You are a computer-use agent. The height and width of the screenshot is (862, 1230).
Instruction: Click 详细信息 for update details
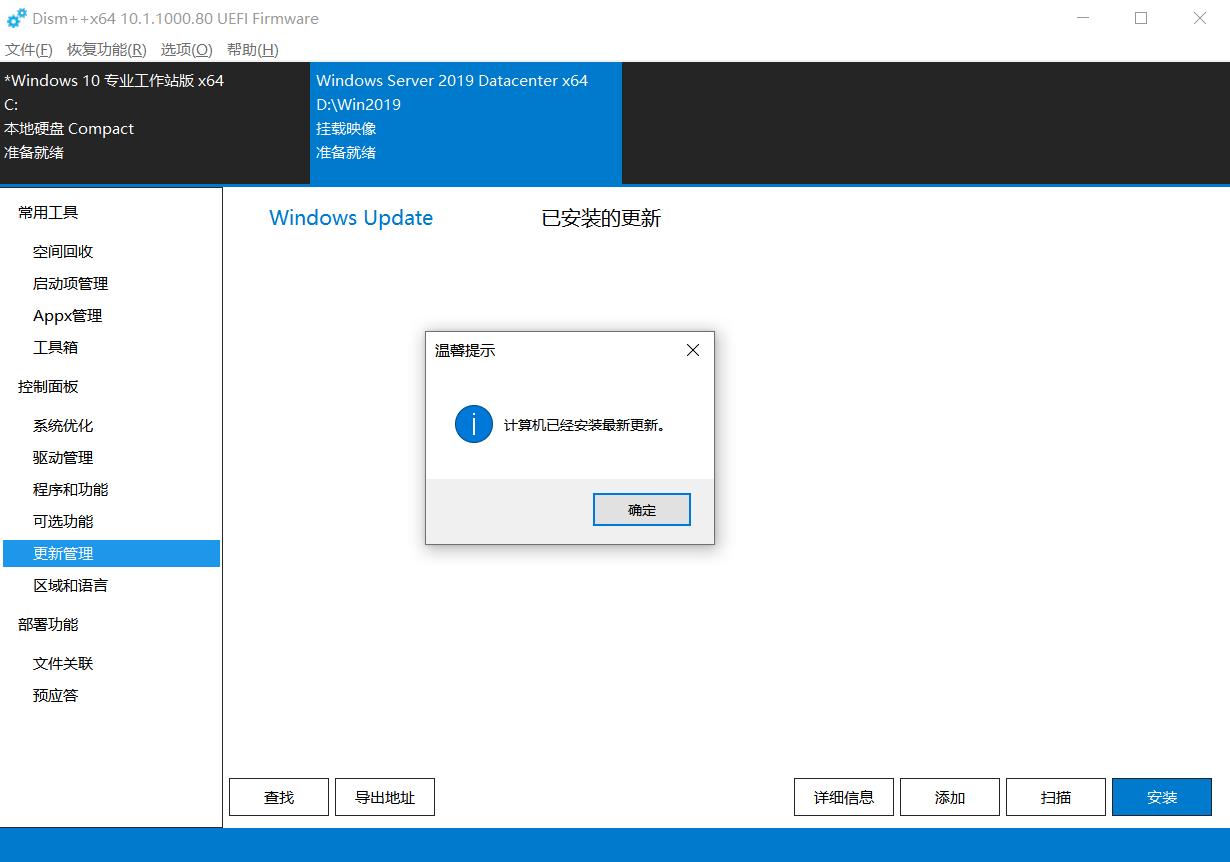tap(843, 797)
